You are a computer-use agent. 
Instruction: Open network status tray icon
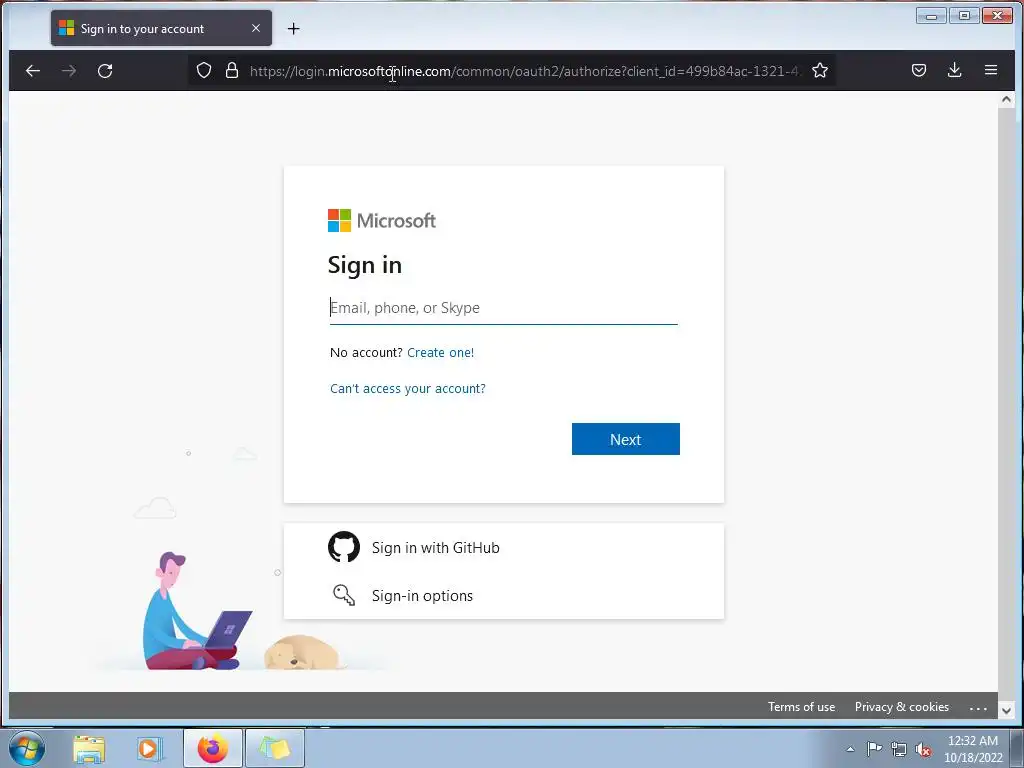(x=899, y=749)
